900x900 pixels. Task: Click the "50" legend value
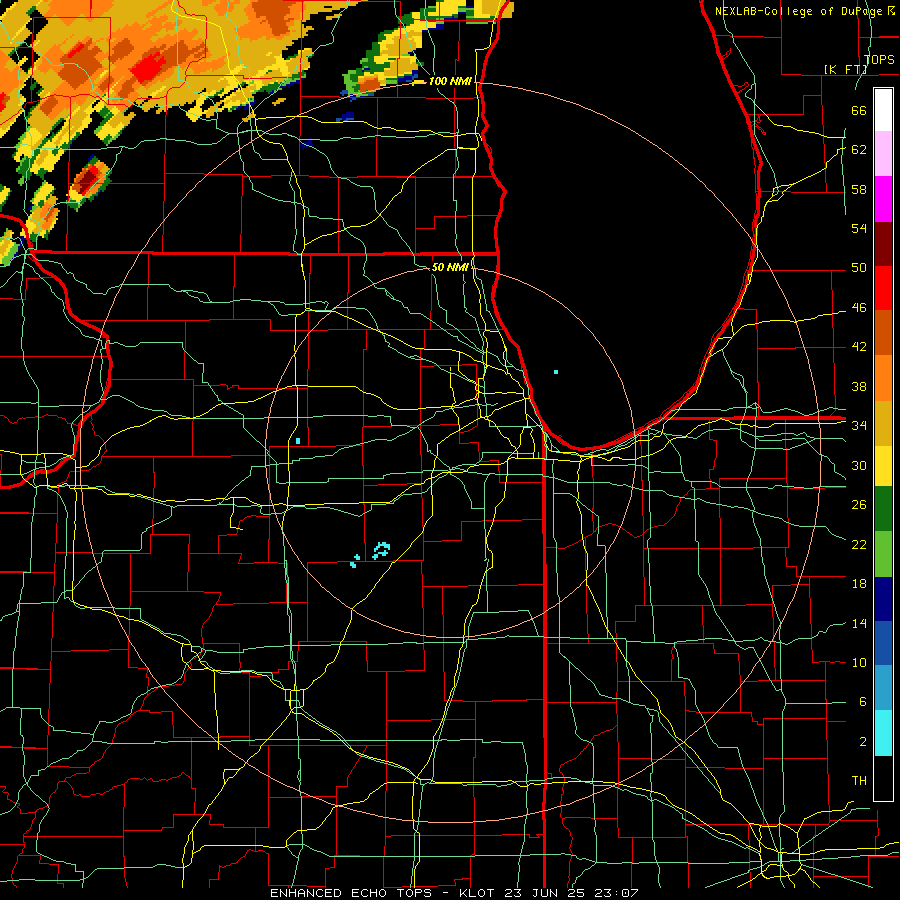[x=859, y=268]
